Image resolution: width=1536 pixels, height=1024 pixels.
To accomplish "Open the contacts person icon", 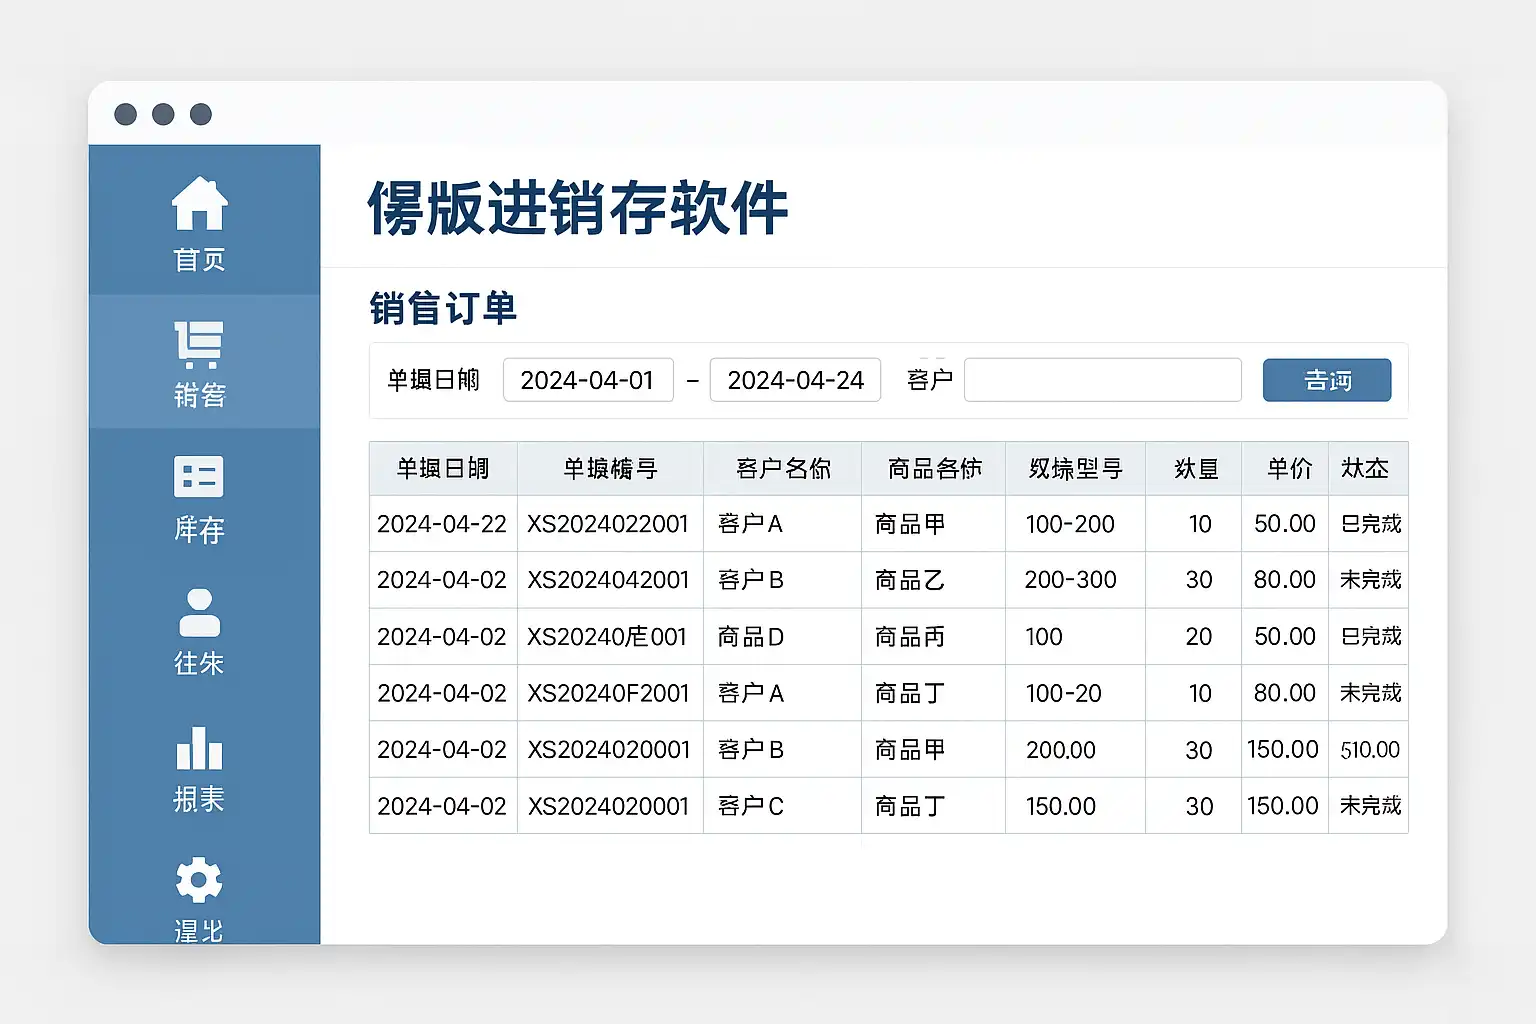I will point(199,612).
